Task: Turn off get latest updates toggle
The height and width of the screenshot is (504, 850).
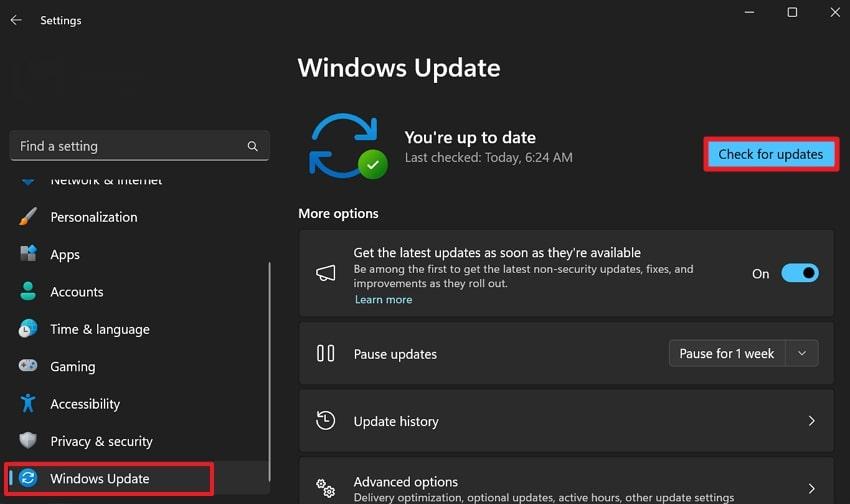Action: click(800, 273)
